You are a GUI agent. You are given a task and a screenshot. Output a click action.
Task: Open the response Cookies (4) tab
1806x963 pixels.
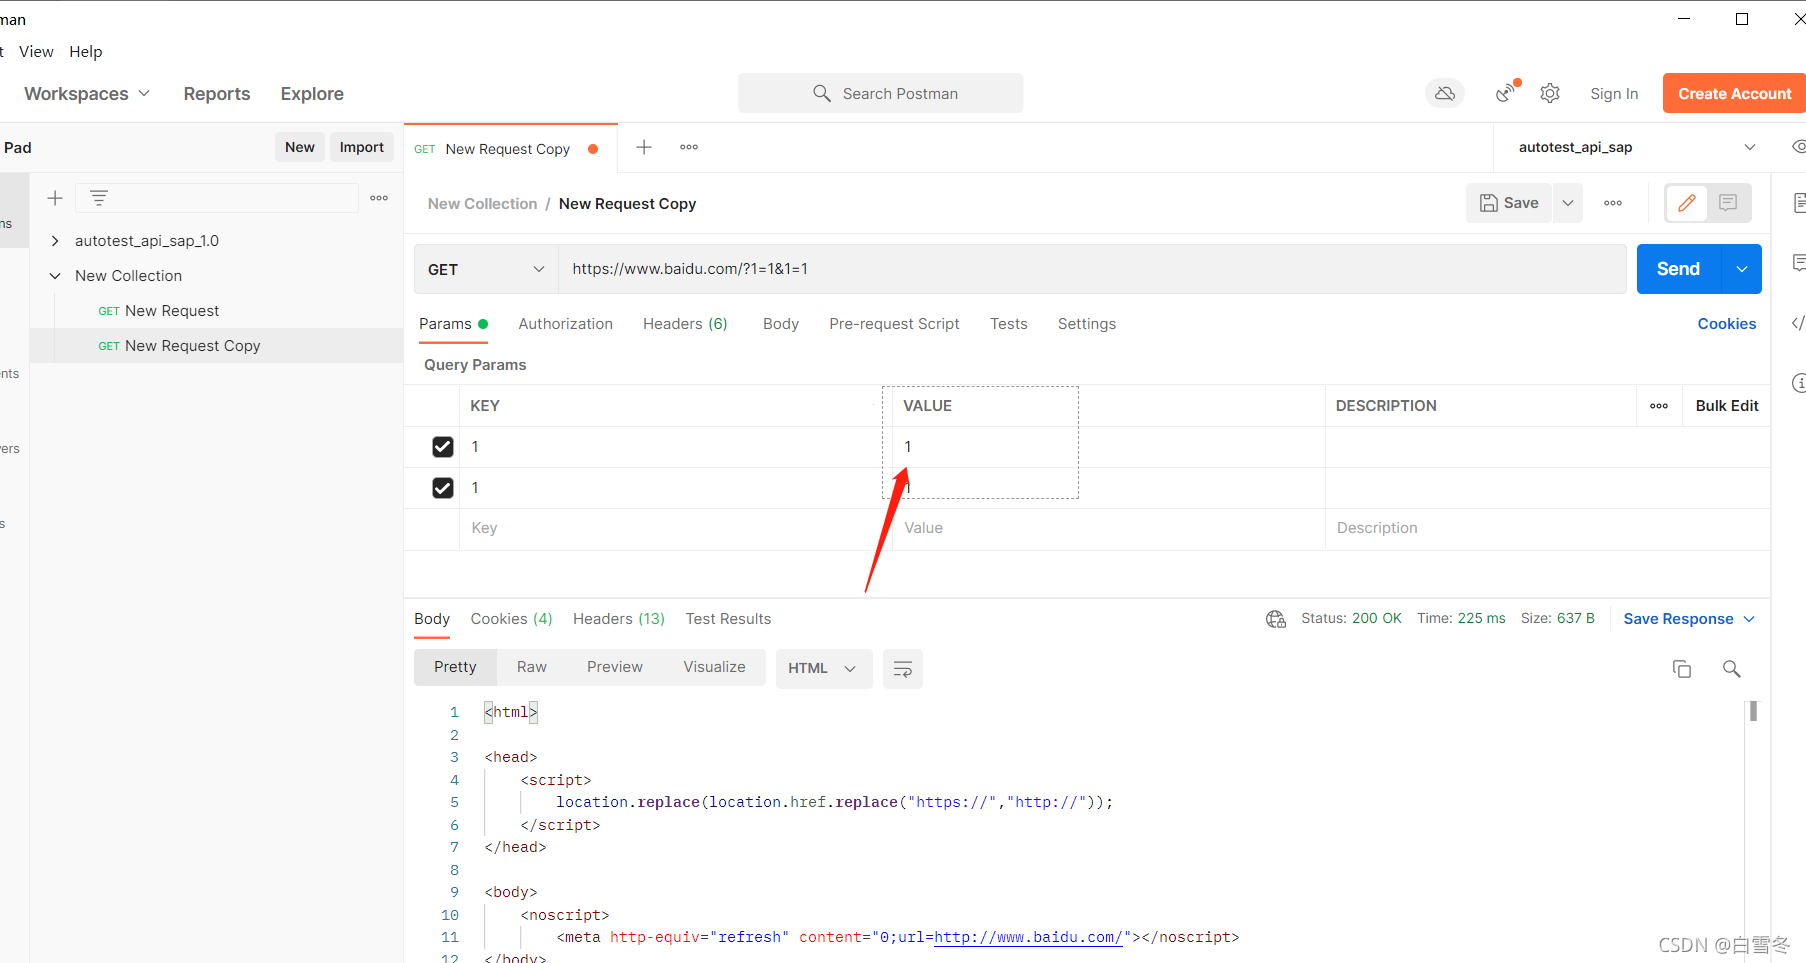[511, 619]
